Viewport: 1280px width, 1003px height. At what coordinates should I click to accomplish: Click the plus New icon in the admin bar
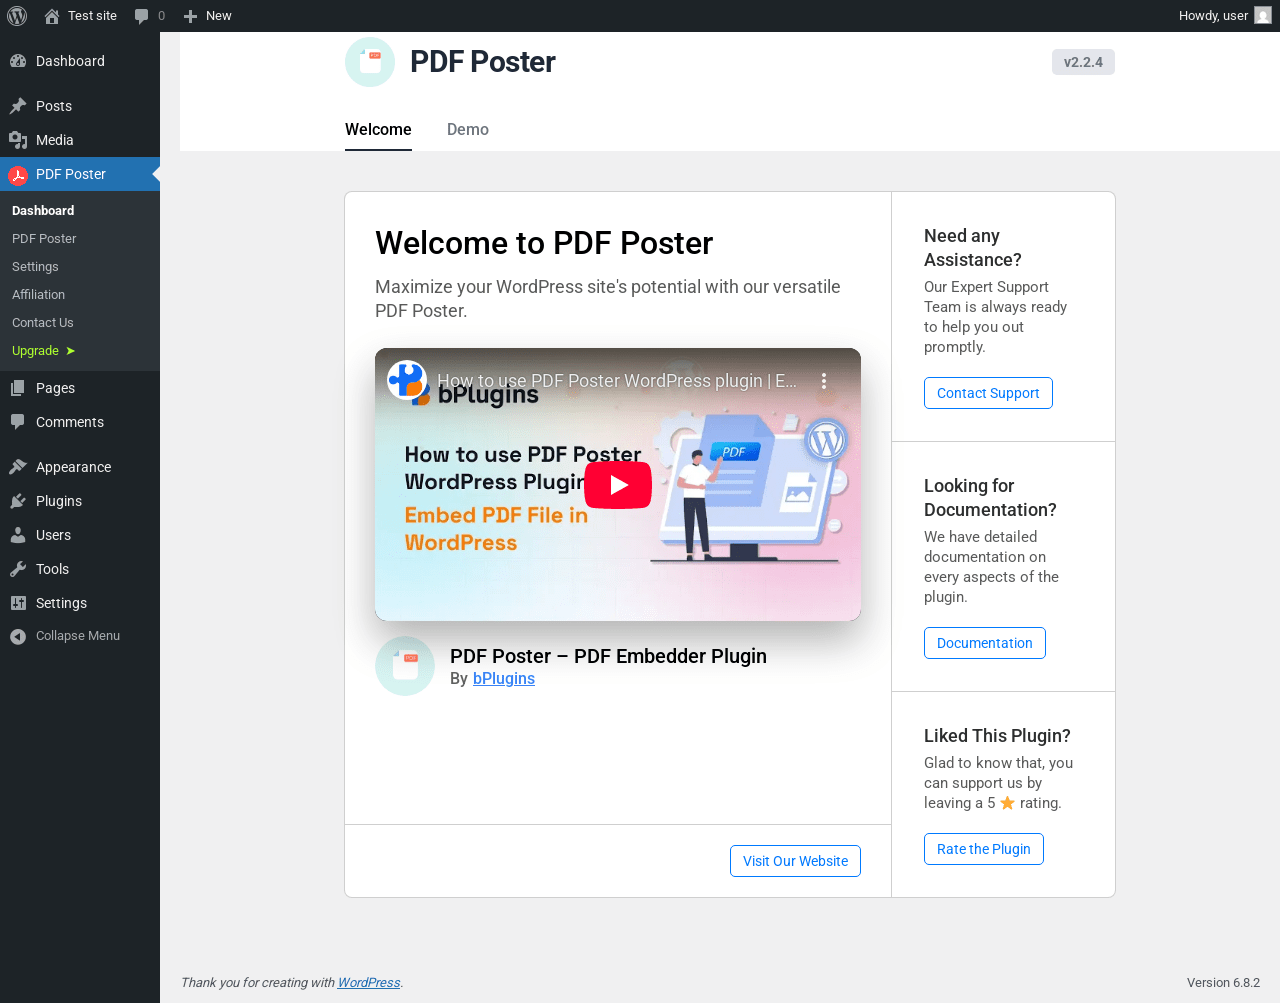pyautogui.click(x=190, y=16)
